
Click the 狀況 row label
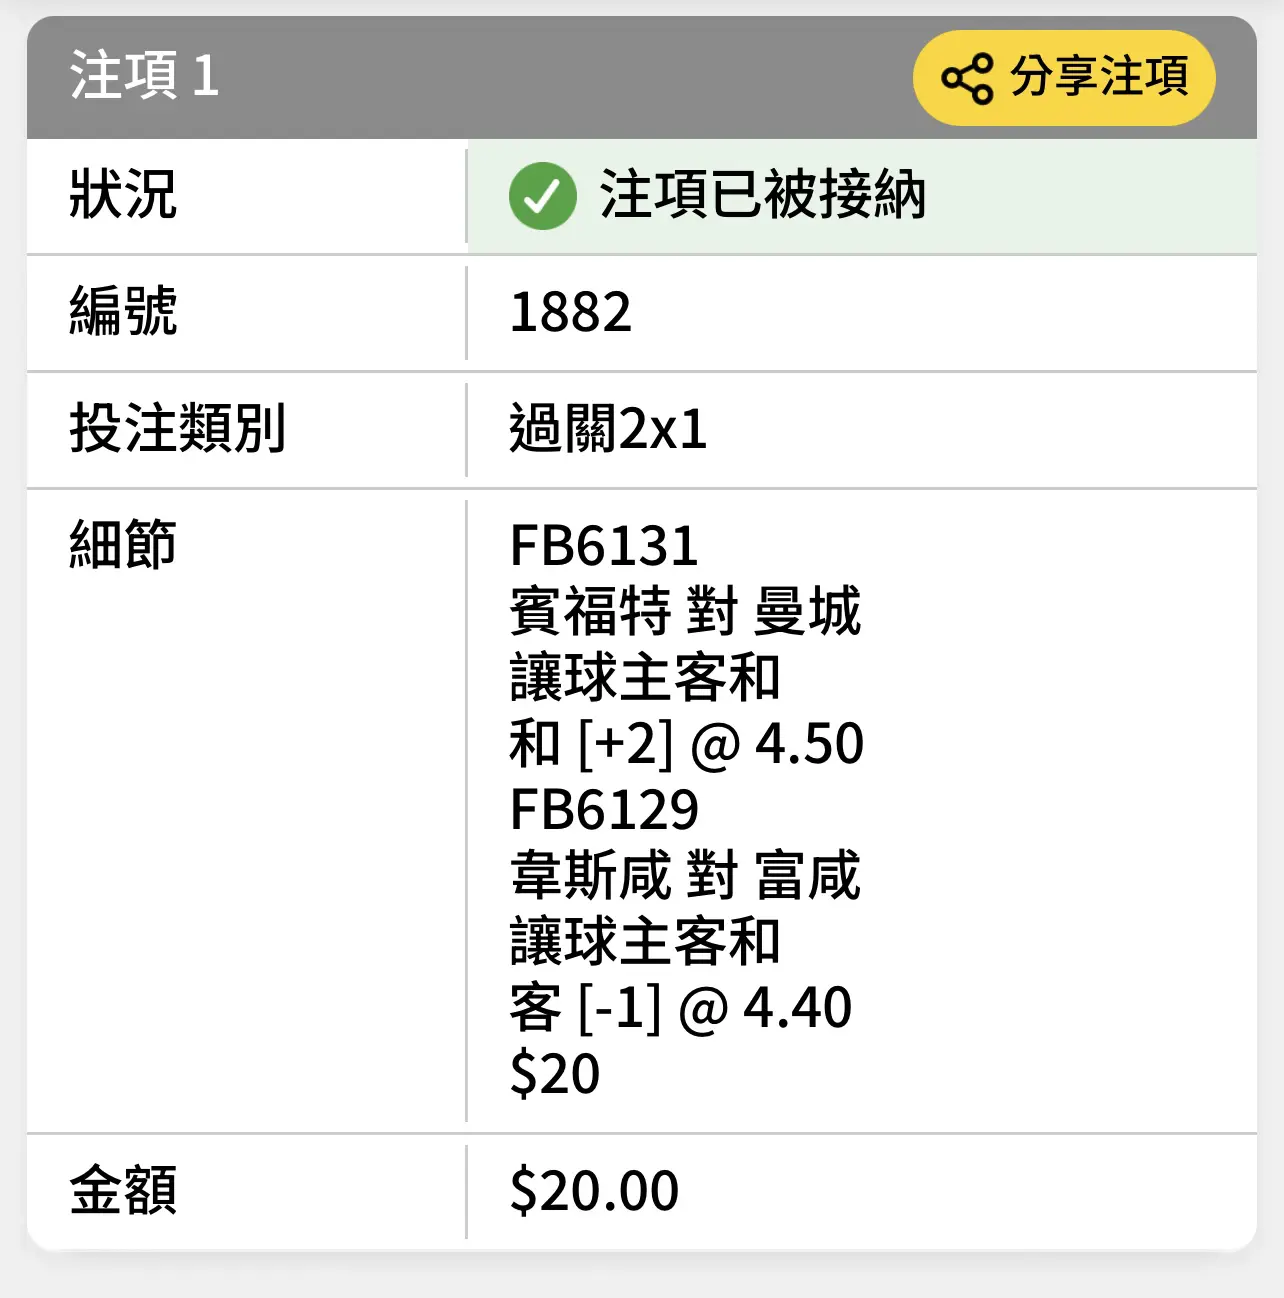[x=123, y=195]
